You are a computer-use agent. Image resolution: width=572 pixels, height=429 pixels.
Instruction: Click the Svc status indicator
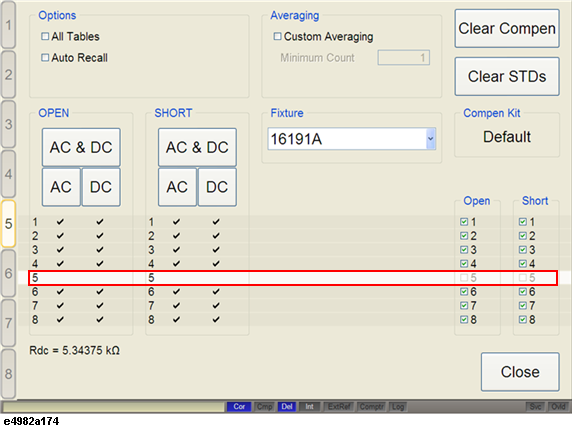point(535,406)
